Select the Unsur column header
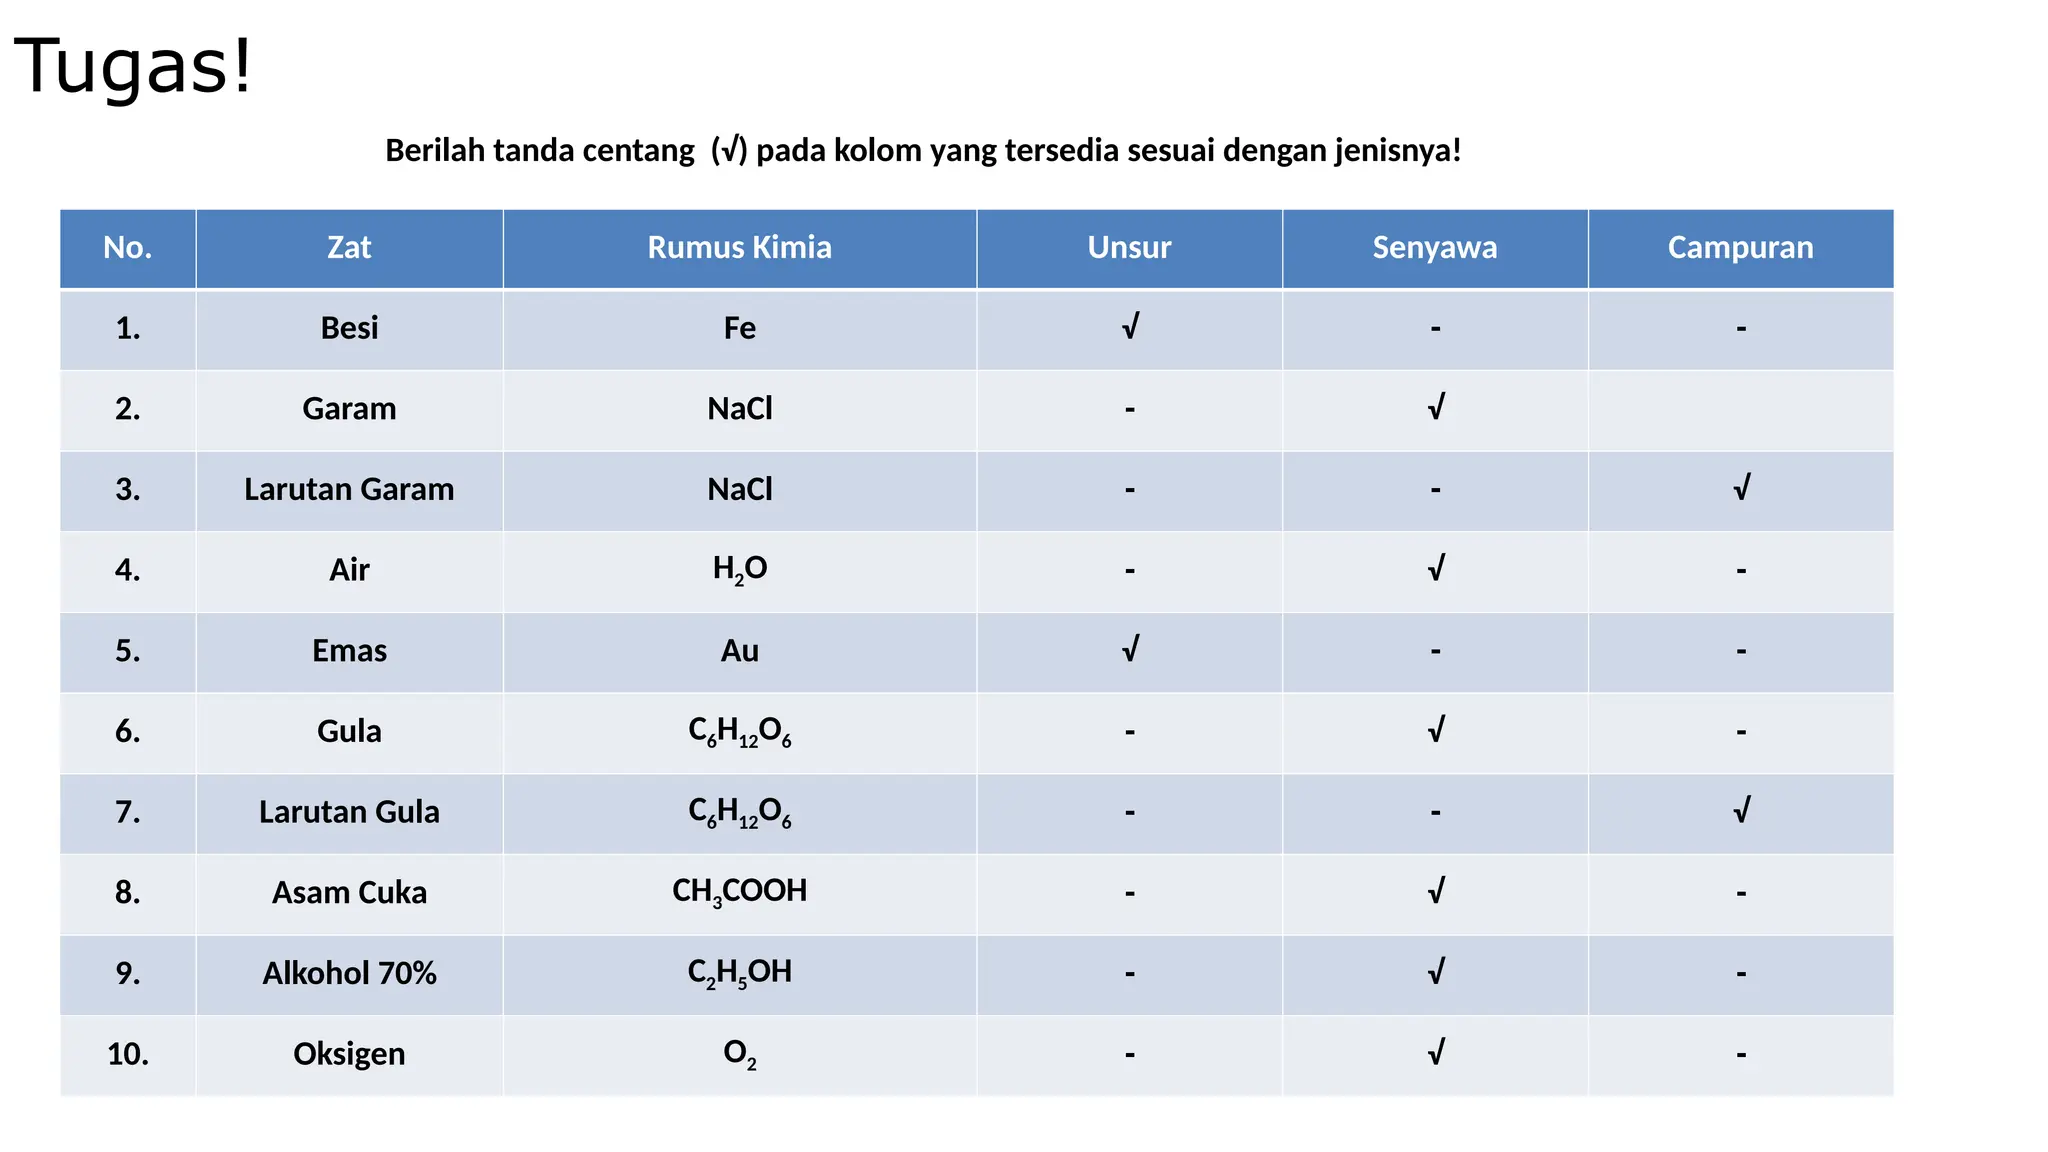Screen dimensions: 2048x1152 click(x=1130, y=248)
